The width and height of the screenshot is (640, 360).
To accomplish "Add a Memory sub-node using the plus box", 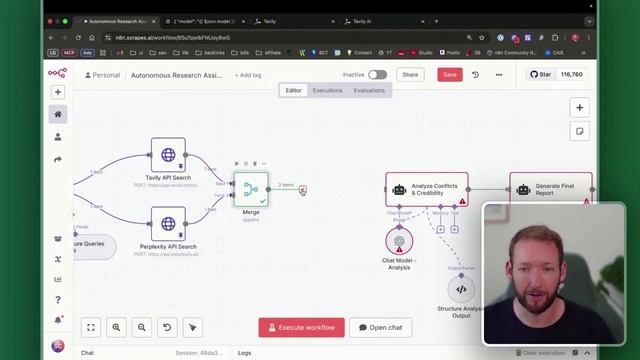I will tap(440, 229).
